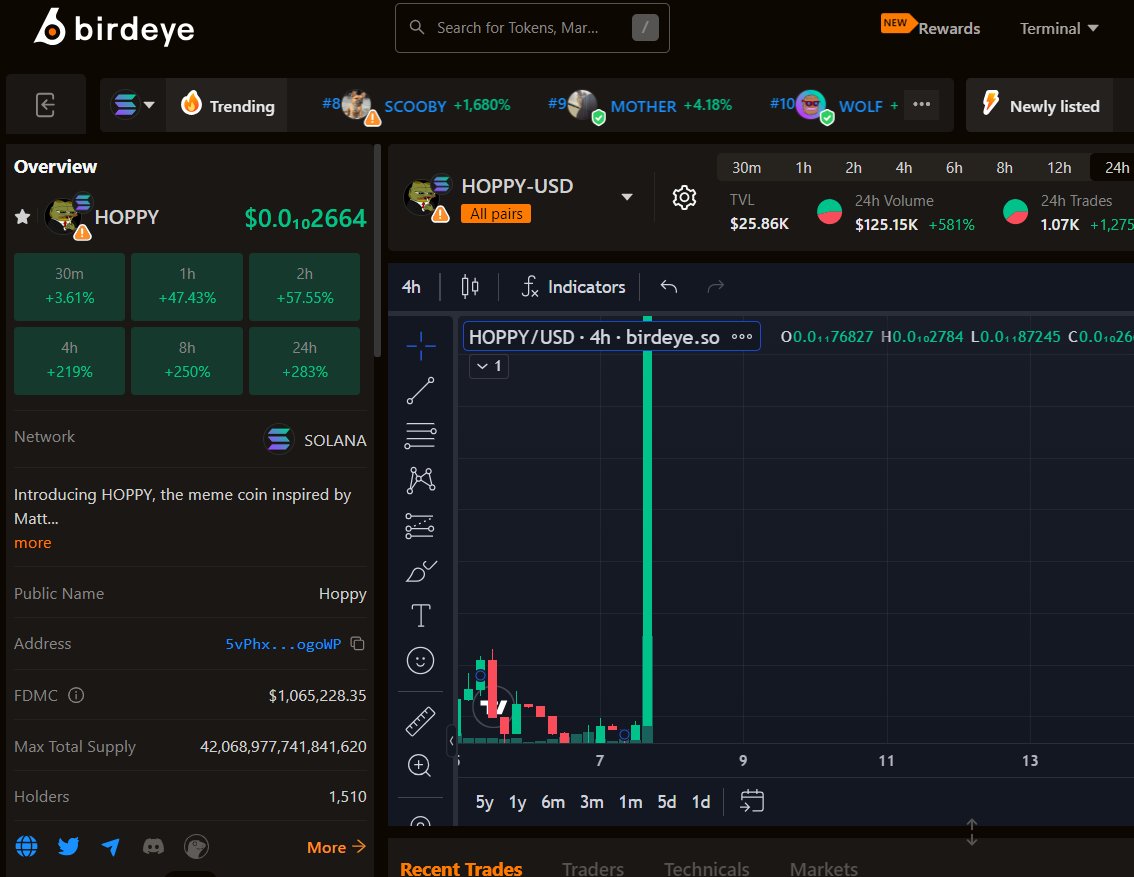Image resolution: width=1134 pixels, height=877 pixels.
Task: Select the crosshair cursor tool
Action: pos(420,346)
